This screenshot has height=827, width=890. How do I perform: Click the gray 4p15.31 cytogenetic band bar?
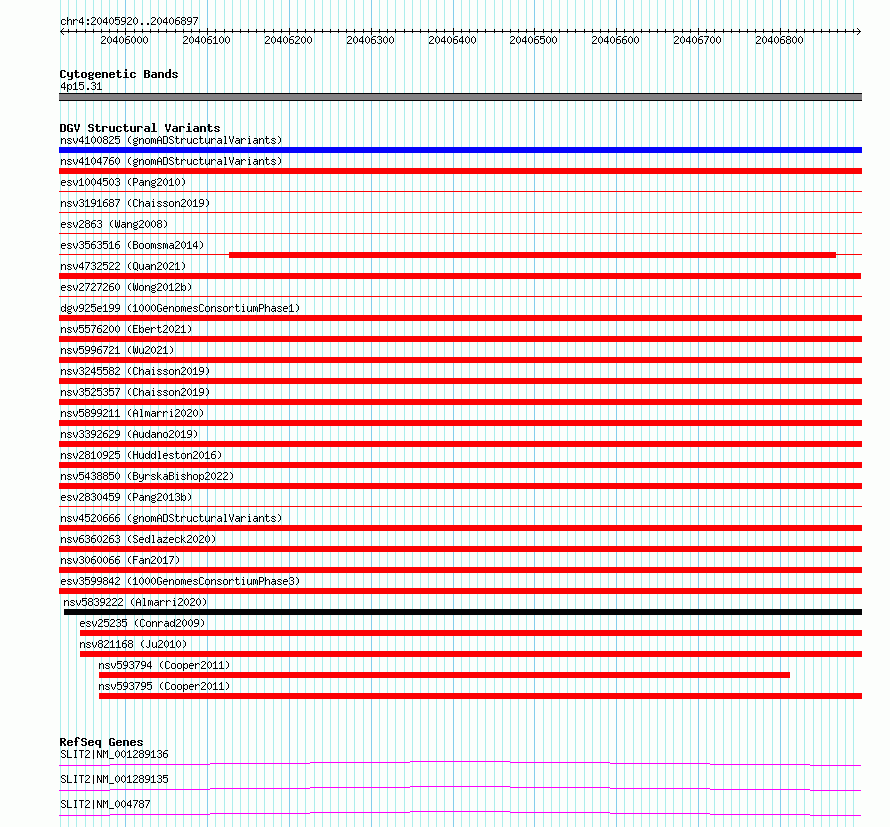coord(460,97)
